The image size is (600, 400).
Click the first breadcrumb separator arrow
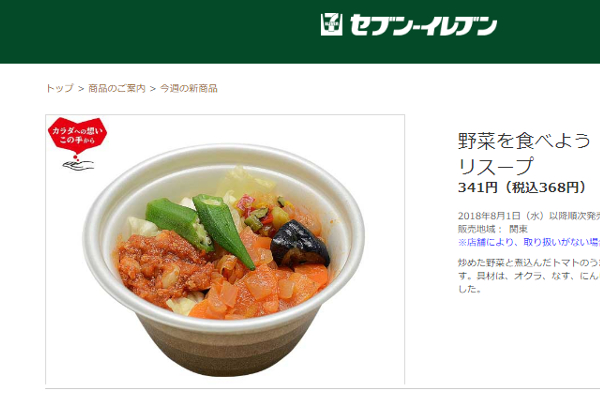click(81, 89)
